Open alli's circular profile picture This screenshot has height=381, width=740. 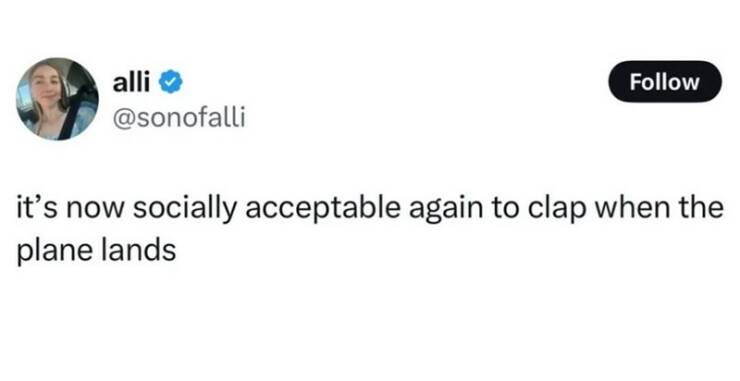click(57, 99)
